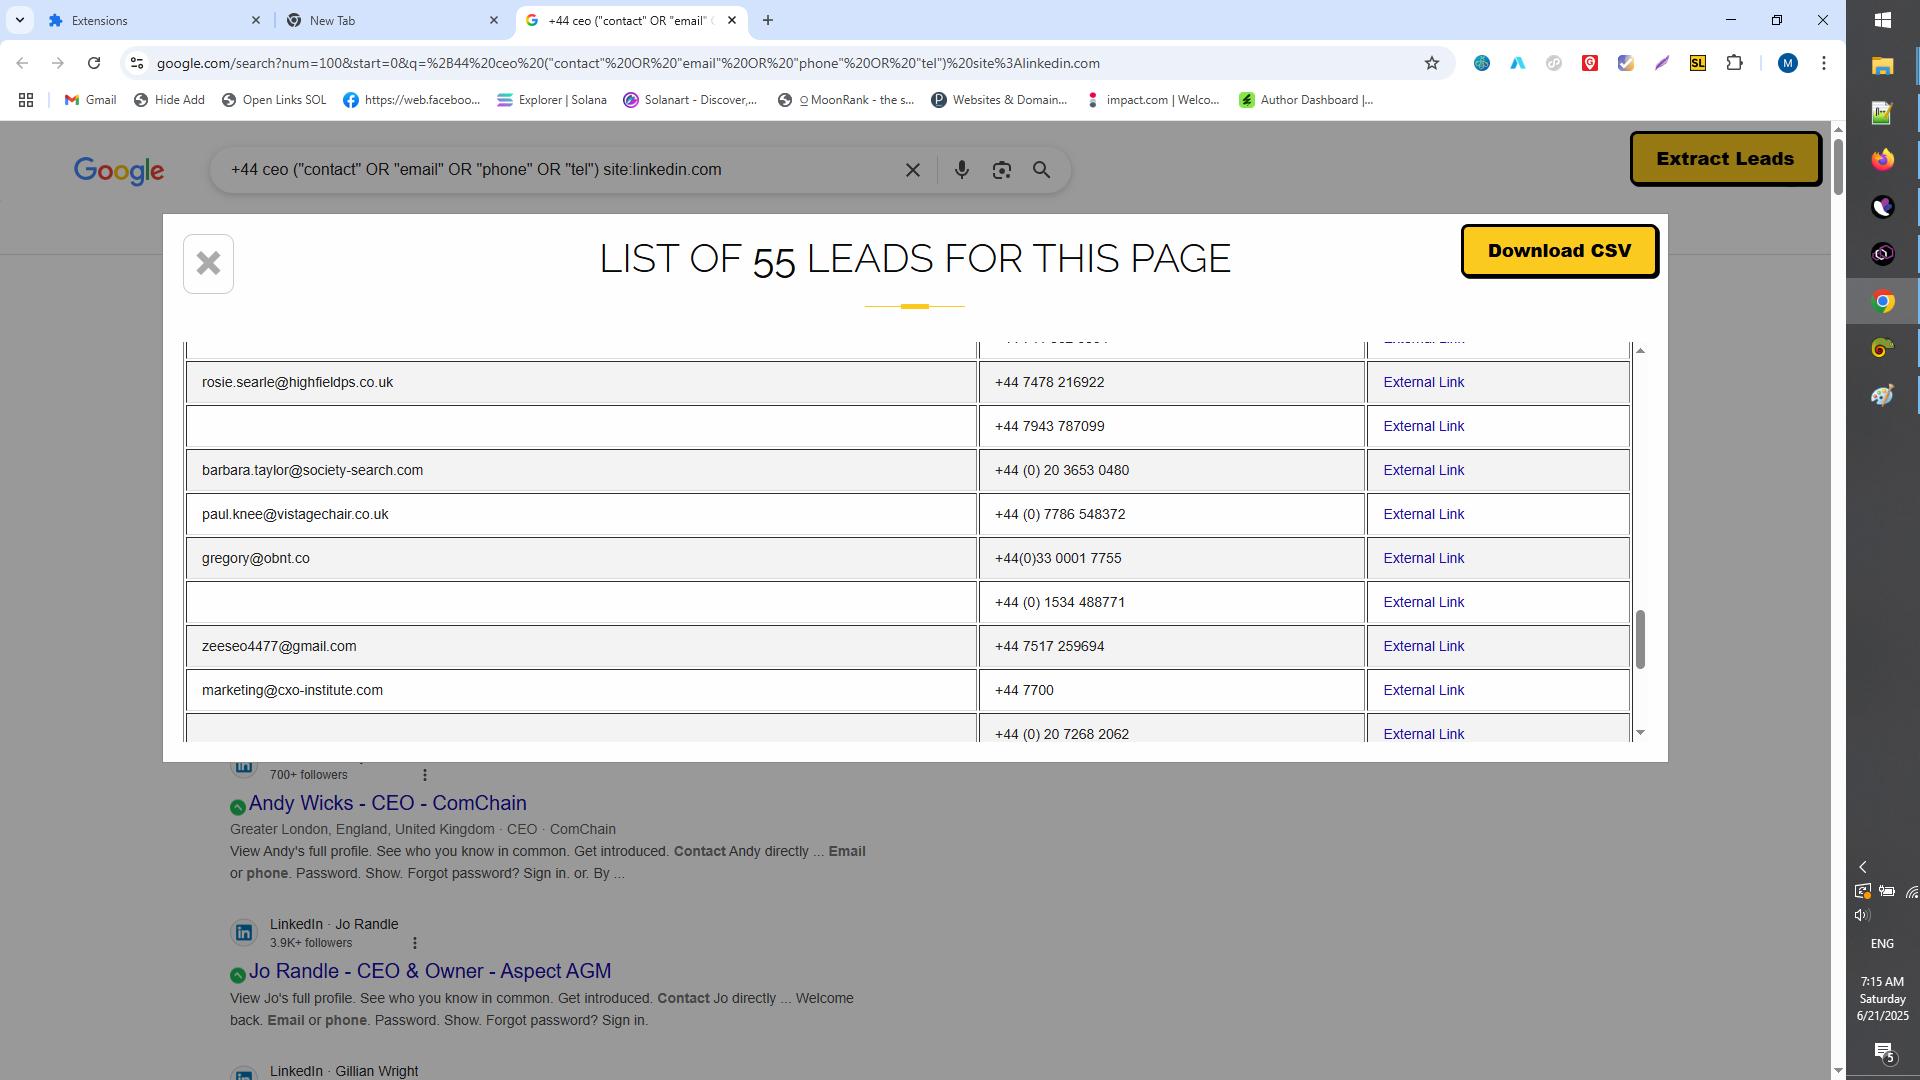Open options menu for Andy Wicks result
Viewport: 1920px width, 1080px height.
pyautogui.click(x=424, y=775)
